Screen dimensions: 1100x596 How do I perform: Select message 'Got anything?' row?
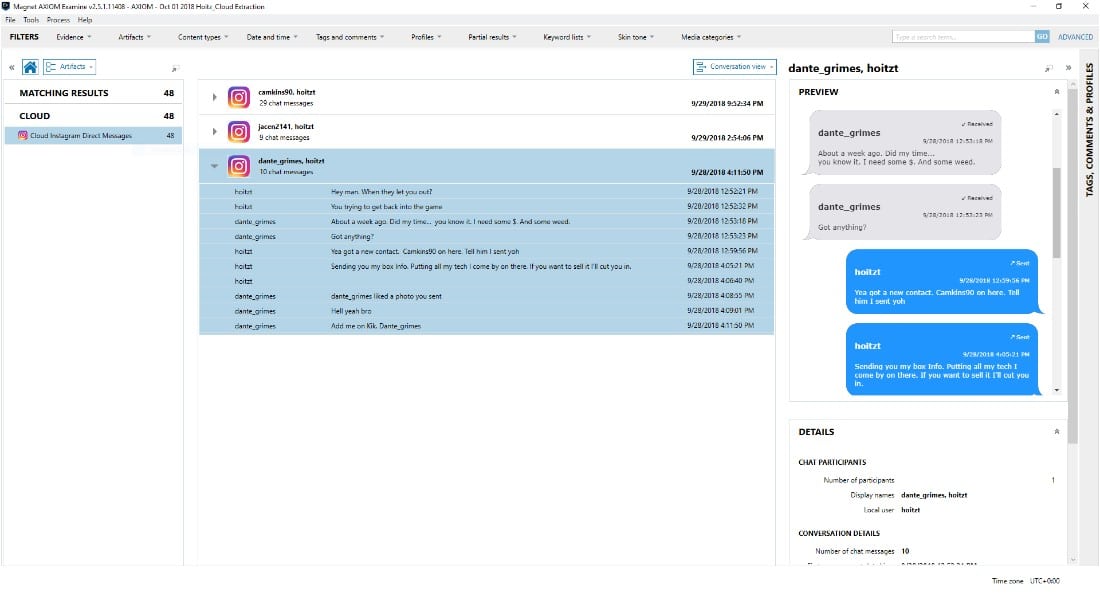pos(487,236)
